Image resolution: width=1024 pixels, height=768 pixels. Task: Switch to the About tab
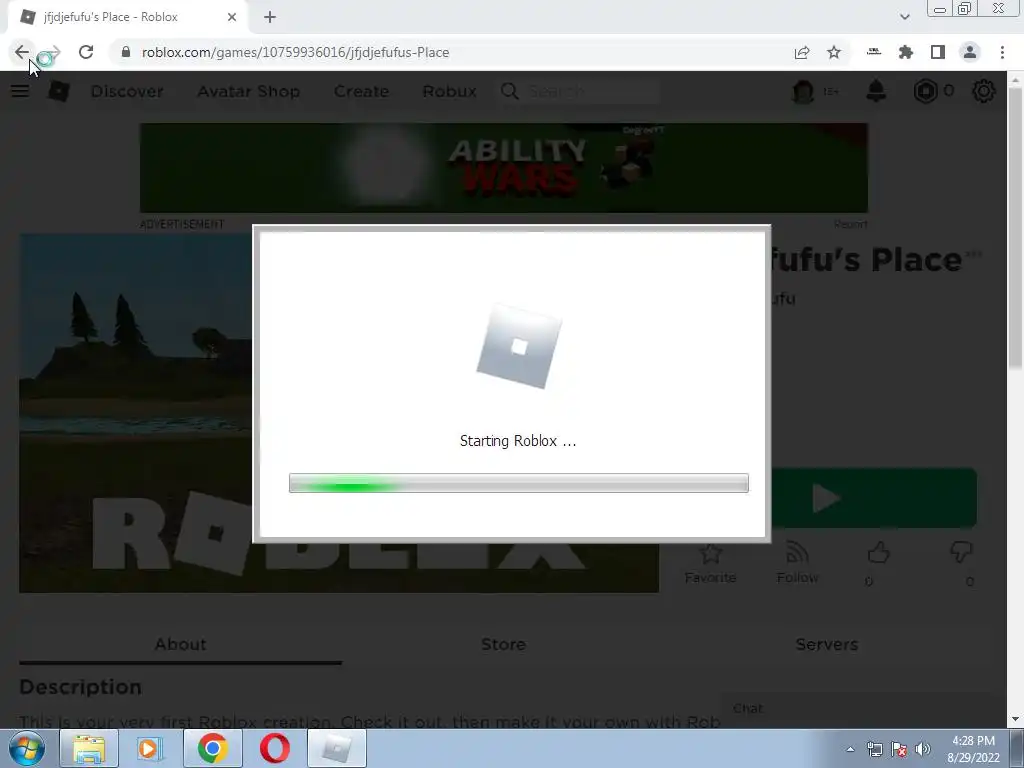180,645
